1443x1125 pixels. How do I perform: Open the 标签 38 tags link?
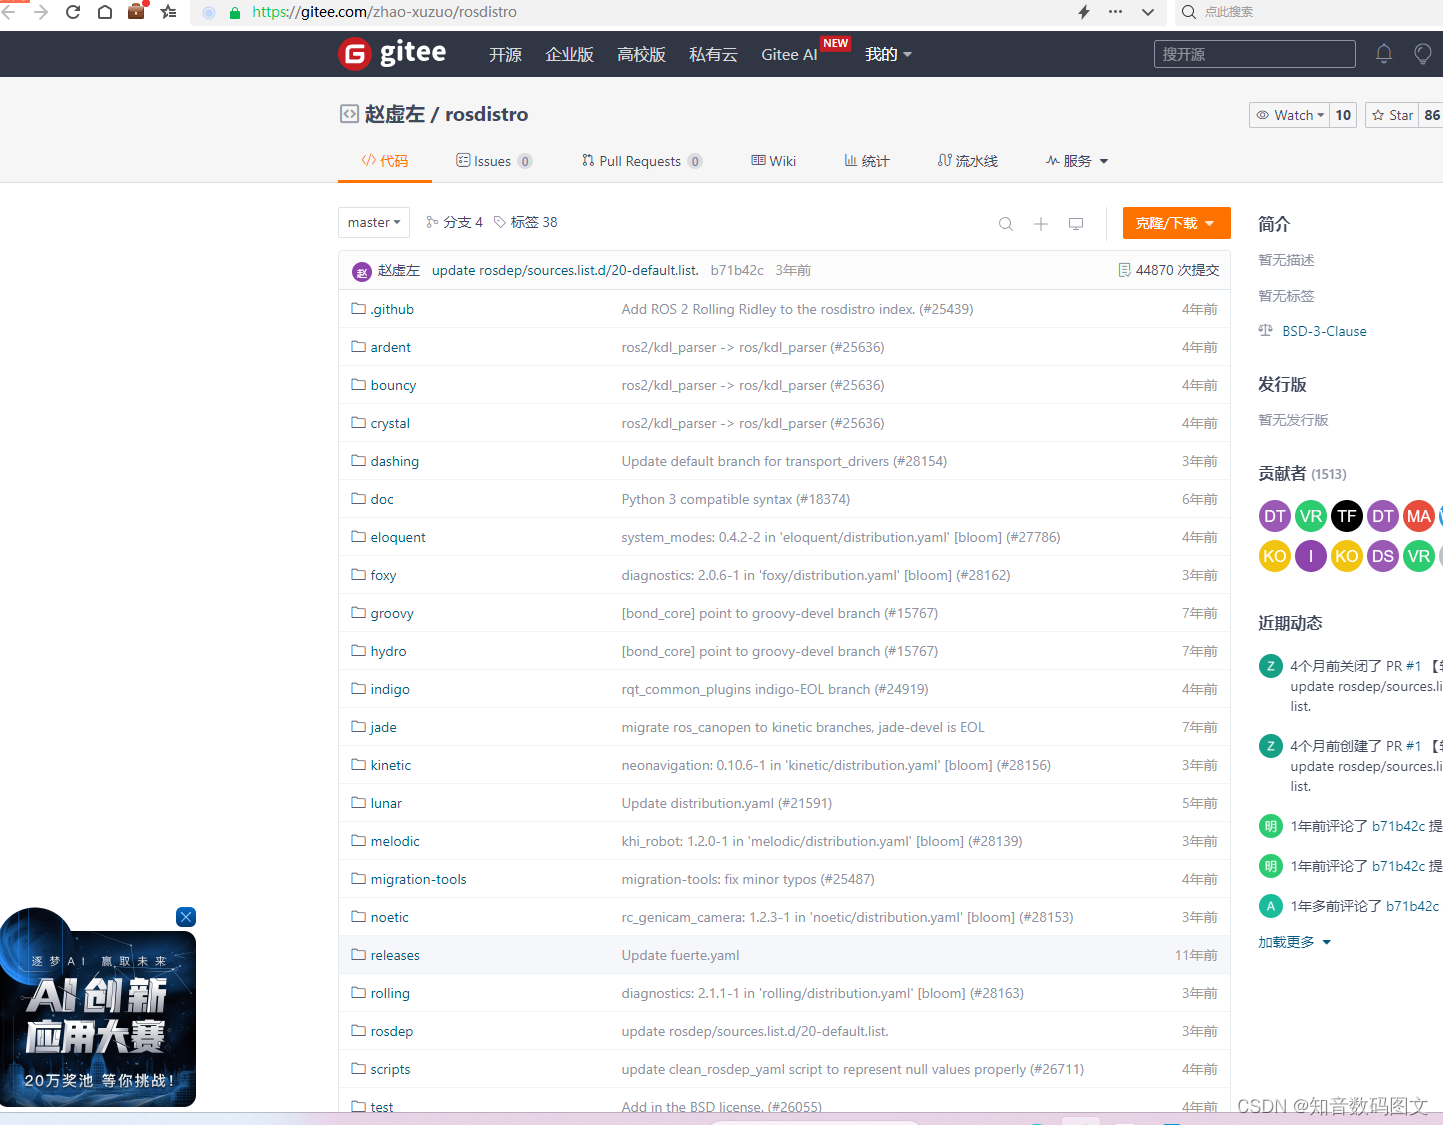525,222
